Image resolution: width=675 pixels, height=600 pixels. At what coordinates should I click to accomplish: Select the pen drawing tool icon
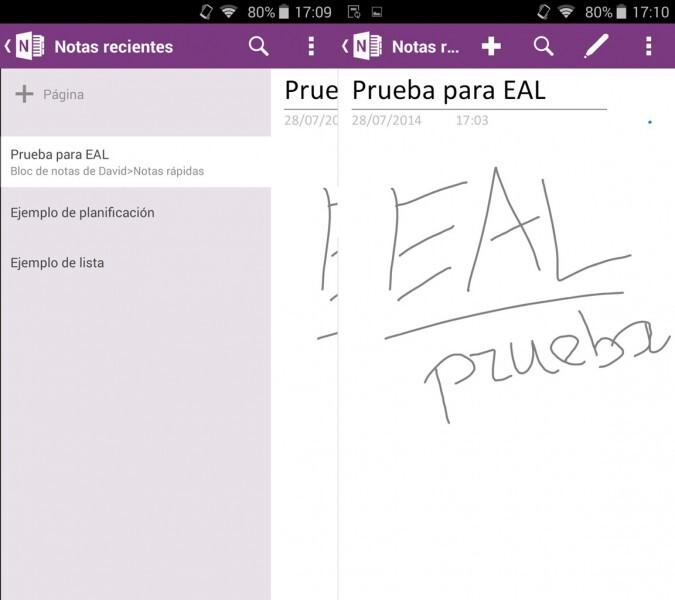[596, 46]
